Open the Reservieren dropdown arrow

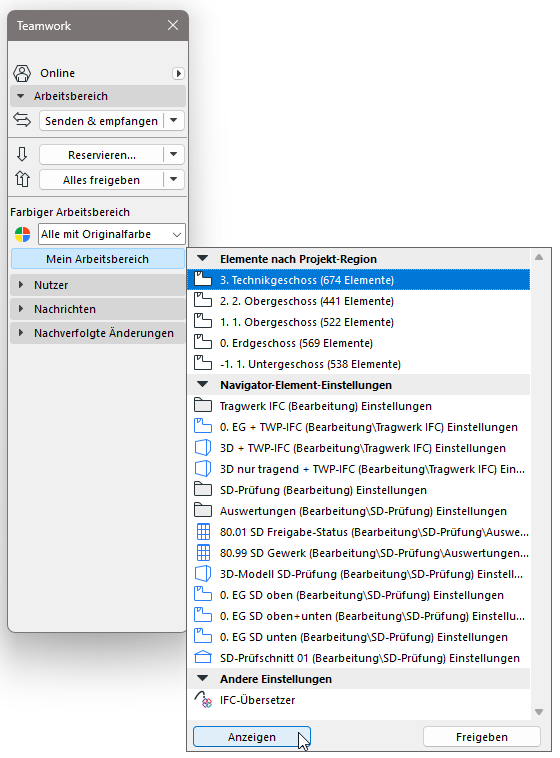174,155
